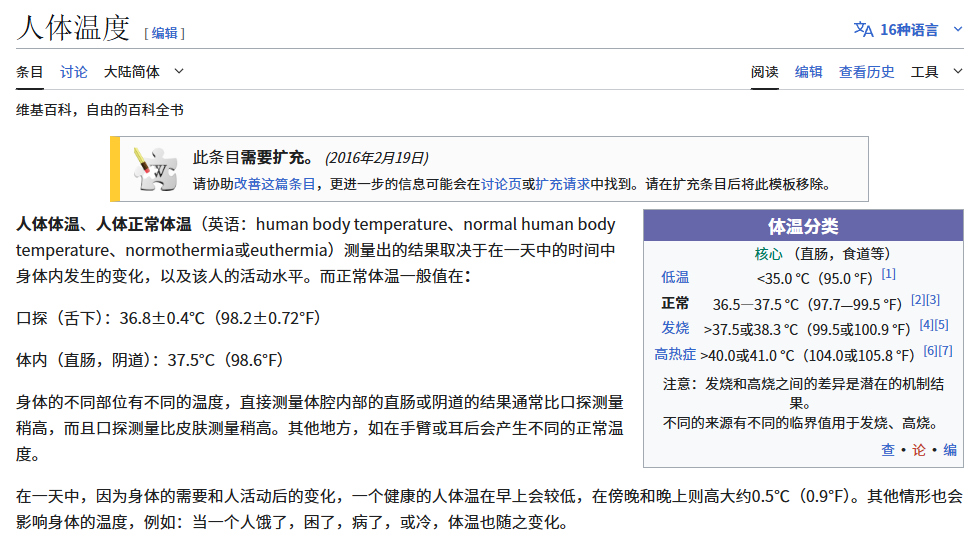The width and height of the screenshot is (971, 540).
Task: Click the wiki puzzle expansion icon
Action: point(156,169)
